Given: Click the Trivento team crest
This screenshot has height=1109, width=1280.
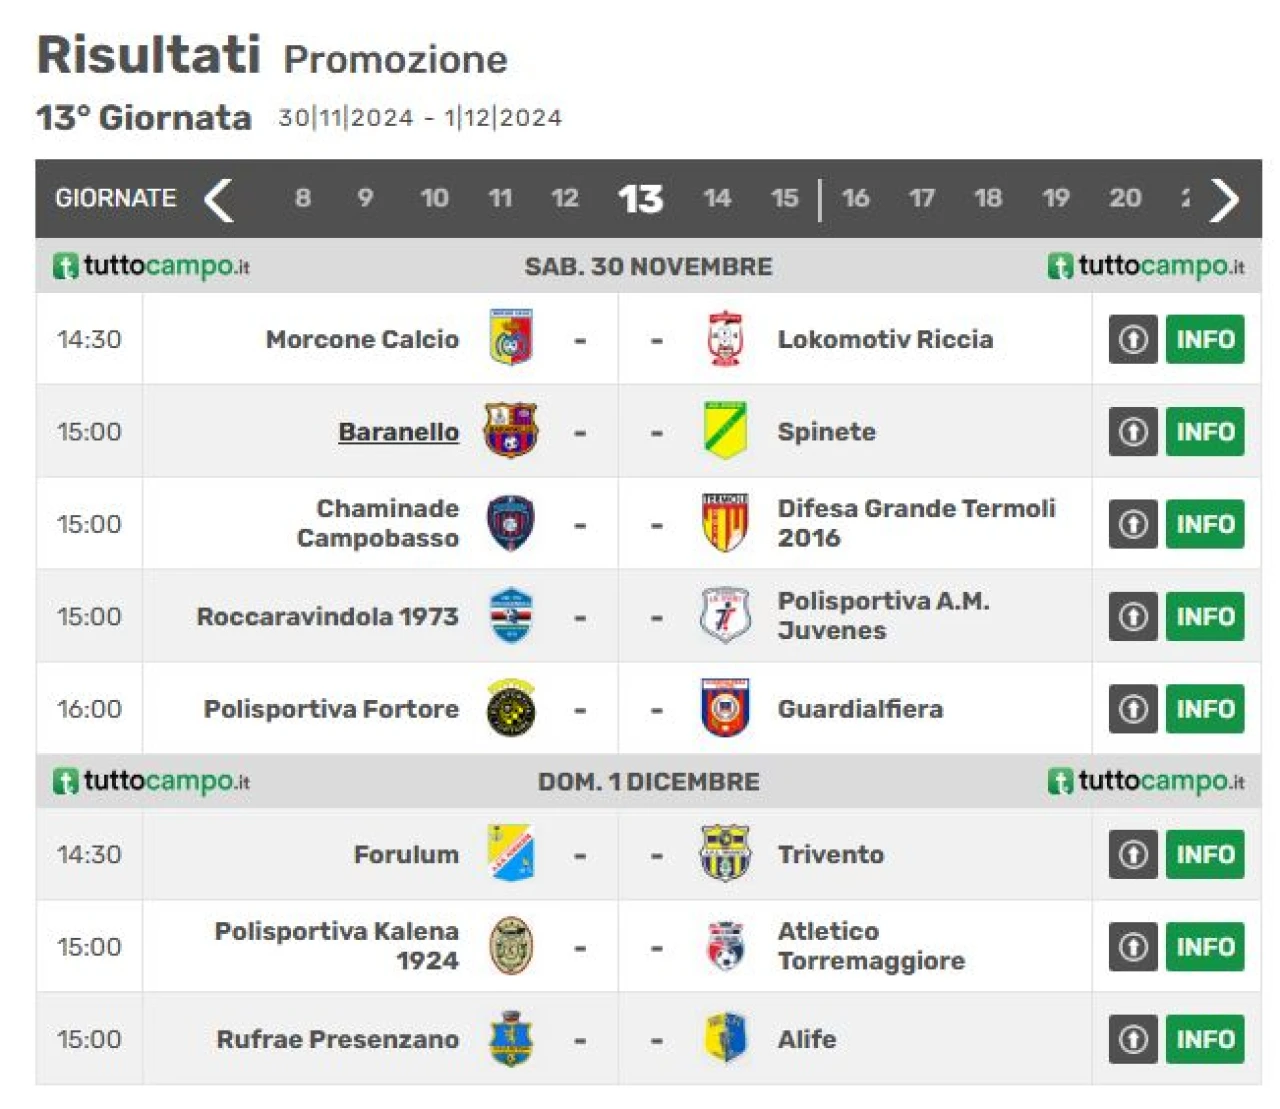Looking at the screenshot, I should [x=725, y=854].
